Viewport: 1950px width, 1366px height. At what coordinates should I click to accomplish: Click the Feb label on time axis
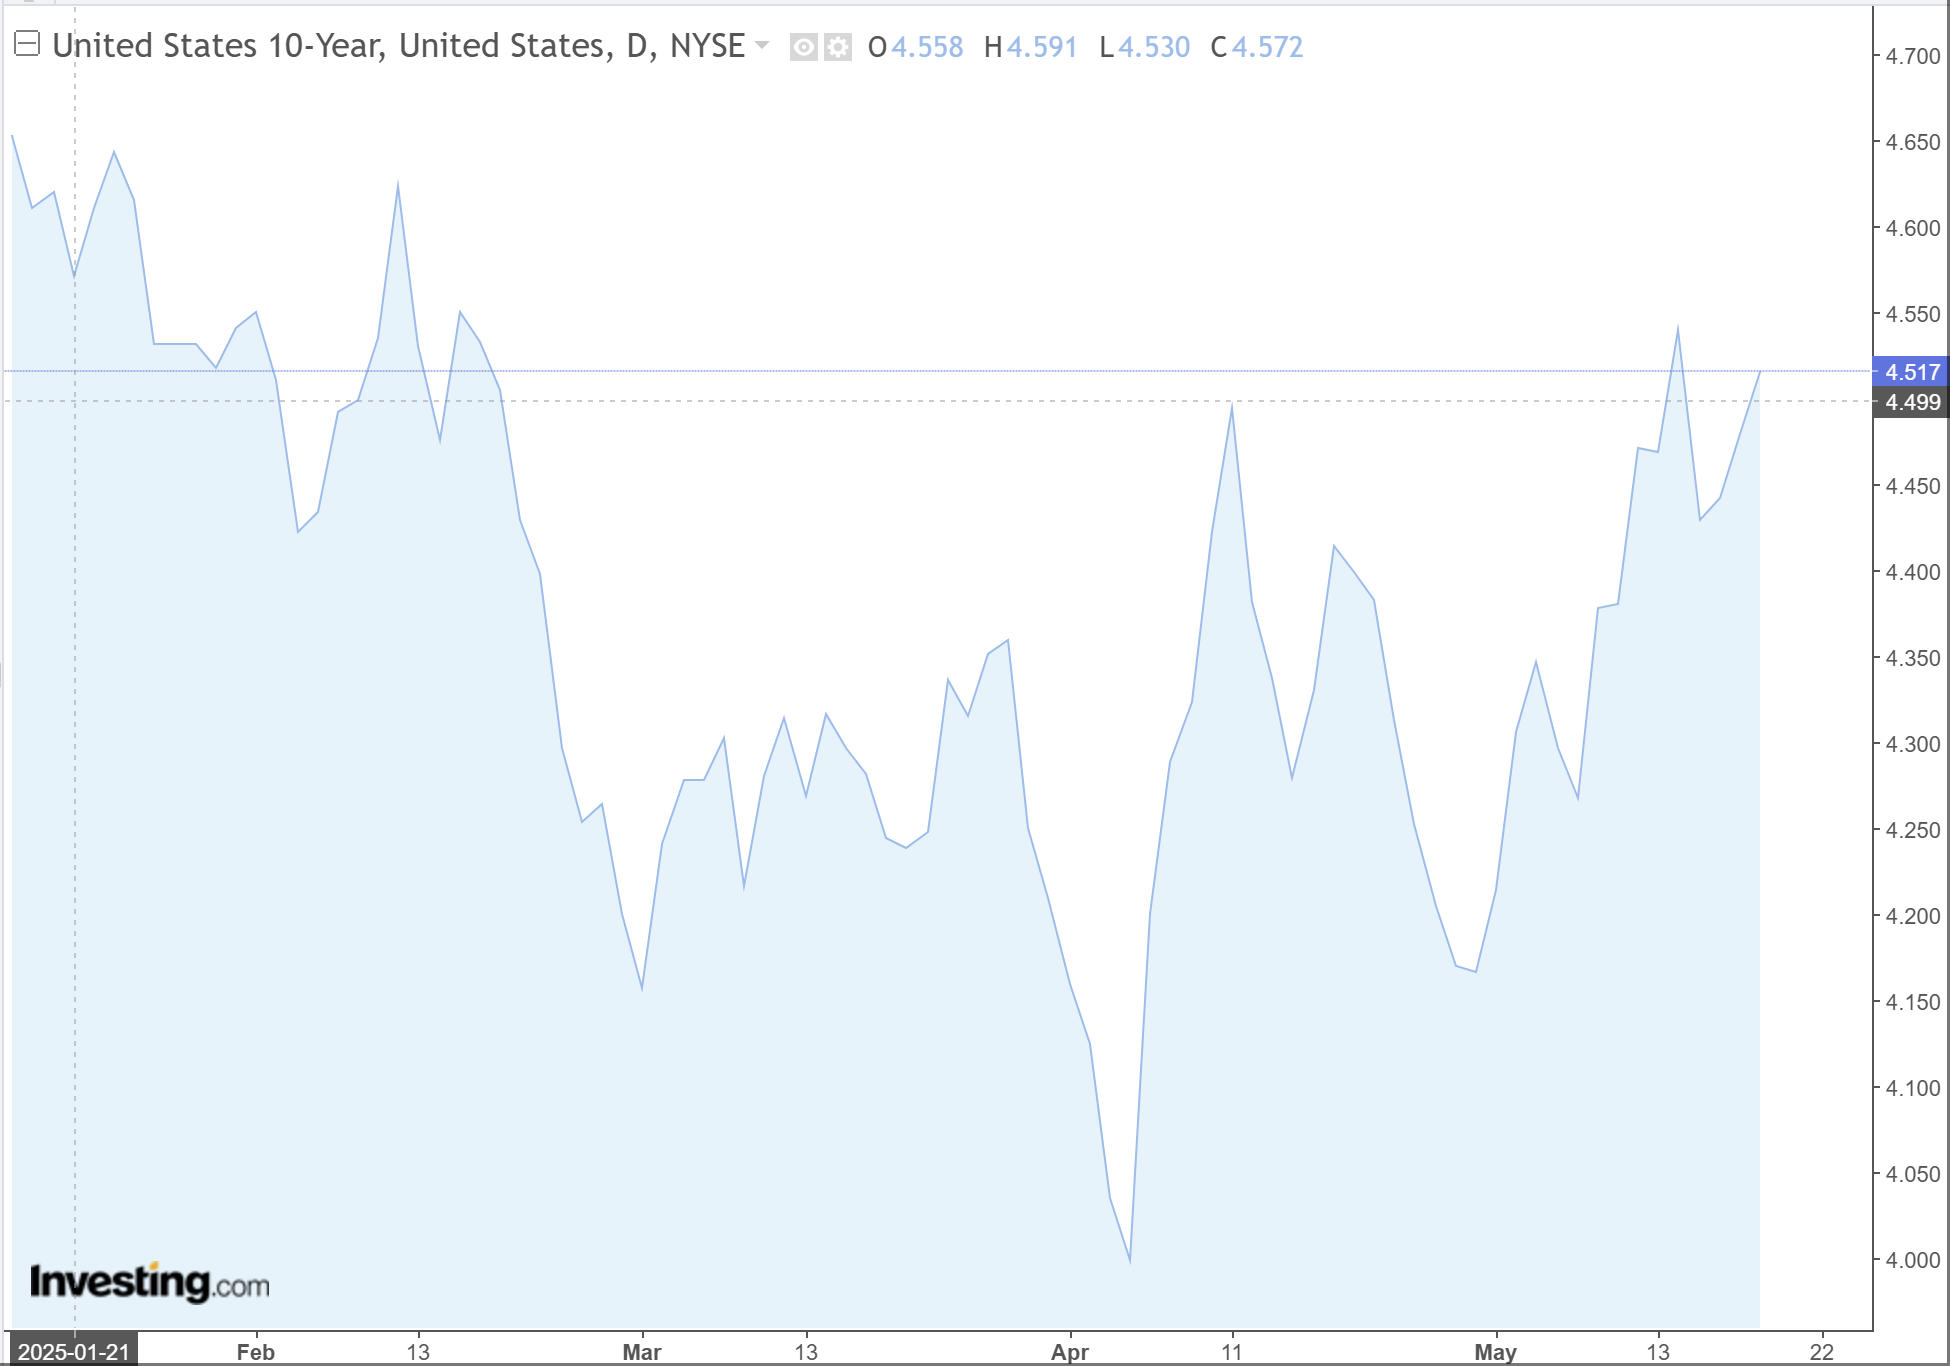pos(255,1352)
